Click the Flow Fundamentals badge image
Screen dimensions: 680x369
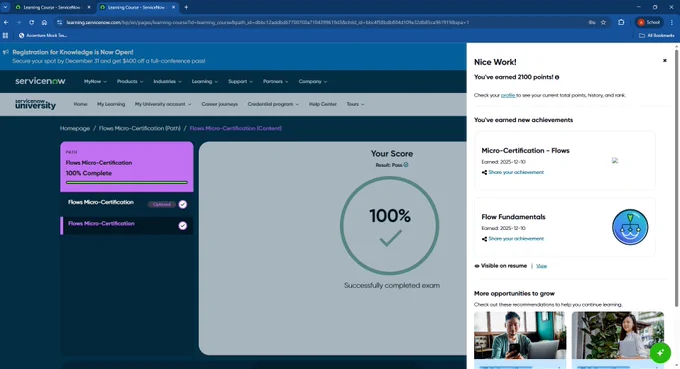[630, 227]
